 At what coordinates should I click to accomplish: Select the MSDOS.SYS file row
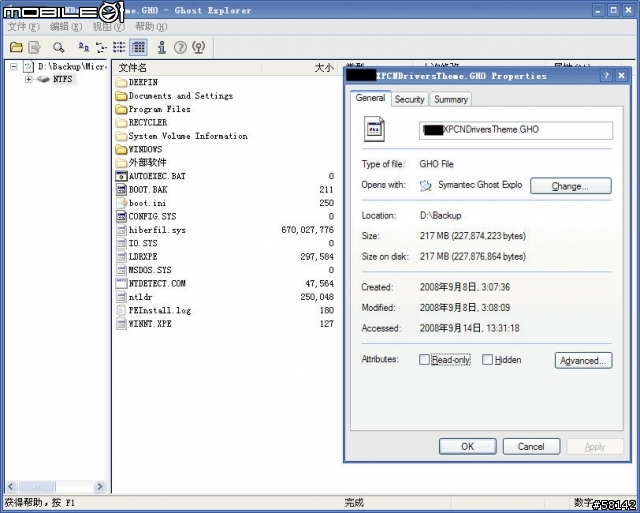click(x=224, y=270)
